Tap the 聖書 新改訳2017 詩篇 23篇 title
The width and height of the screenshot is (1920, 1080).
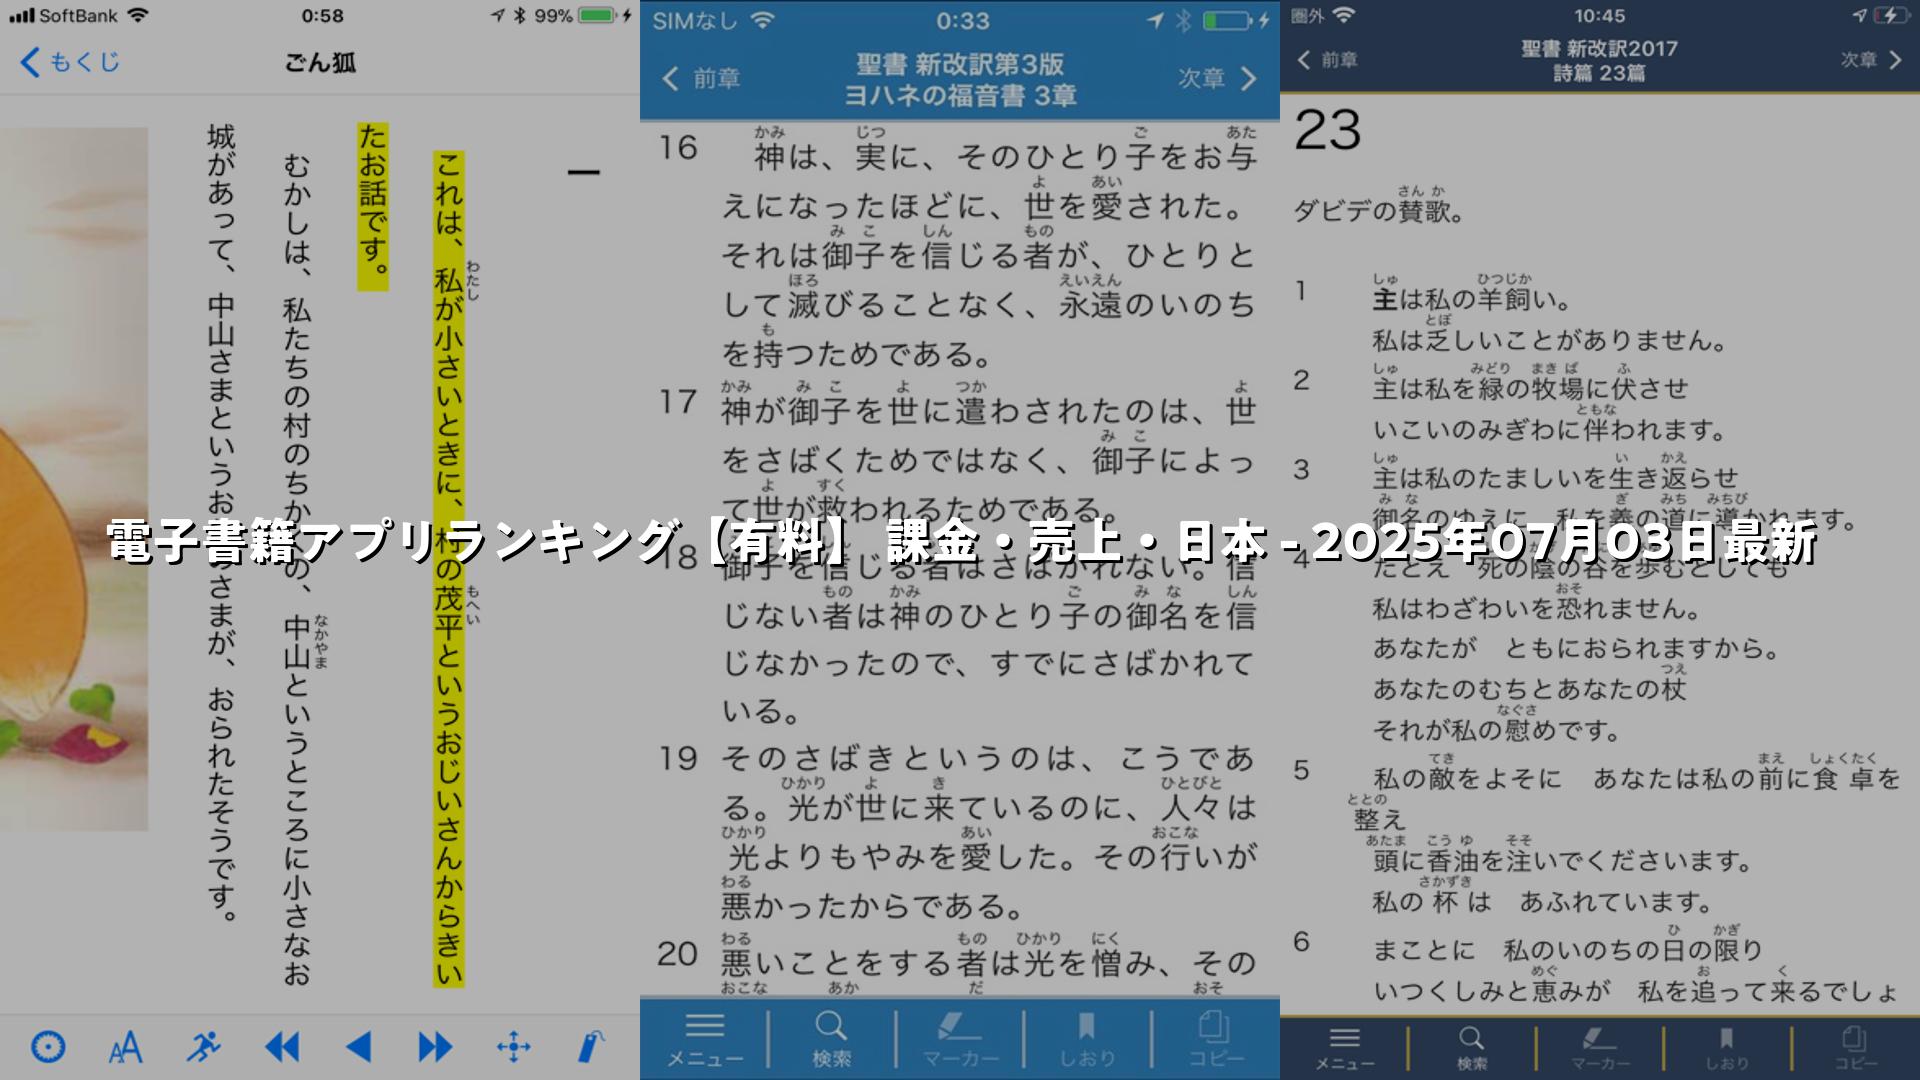1599,60
